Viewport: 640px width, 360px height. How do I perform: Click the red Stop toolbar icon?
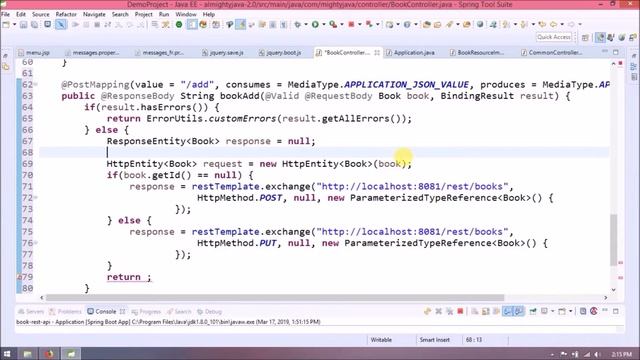[351, 25]
